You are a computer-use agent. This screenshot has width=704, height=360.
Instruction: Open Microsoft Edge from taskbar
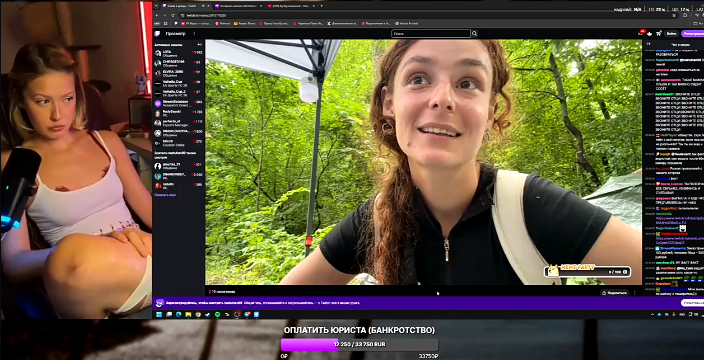pos(179,314)
